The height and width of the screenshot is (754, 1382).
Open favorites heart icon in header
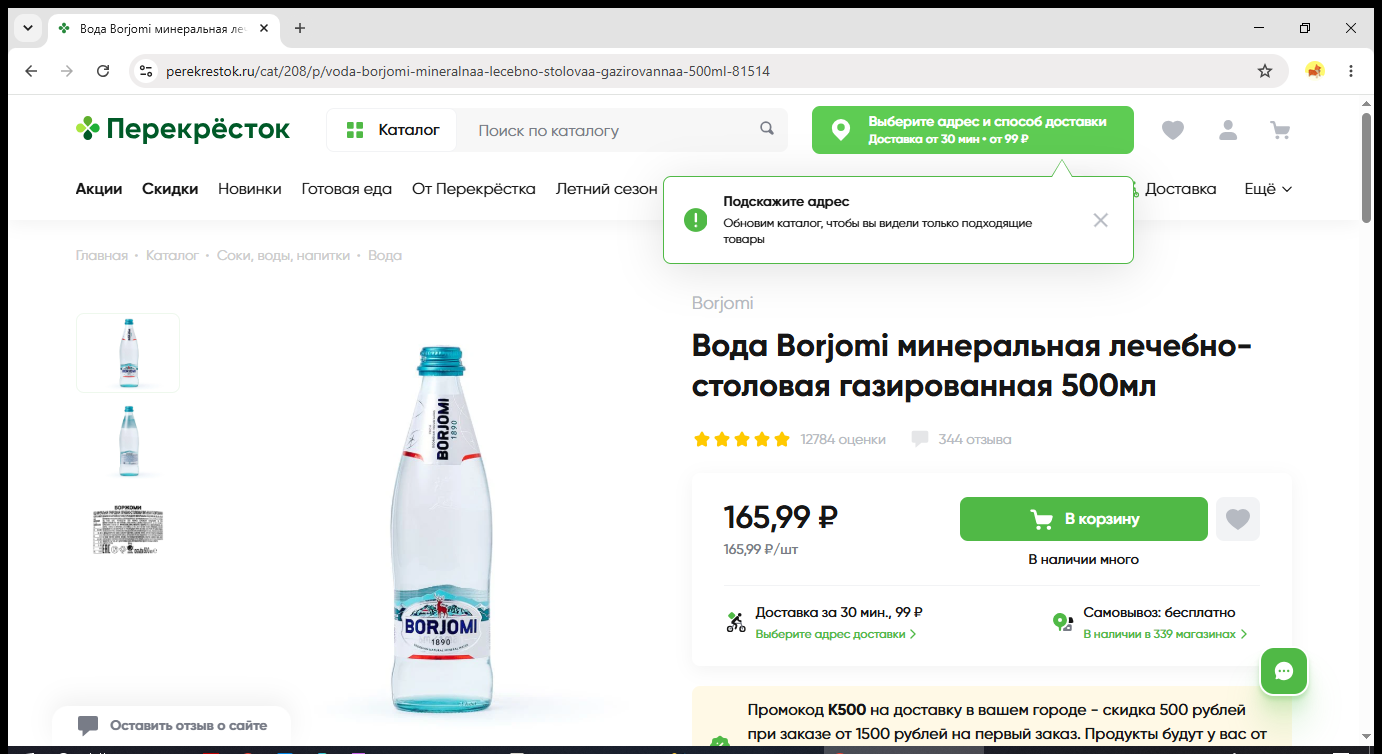[1173, 130]
